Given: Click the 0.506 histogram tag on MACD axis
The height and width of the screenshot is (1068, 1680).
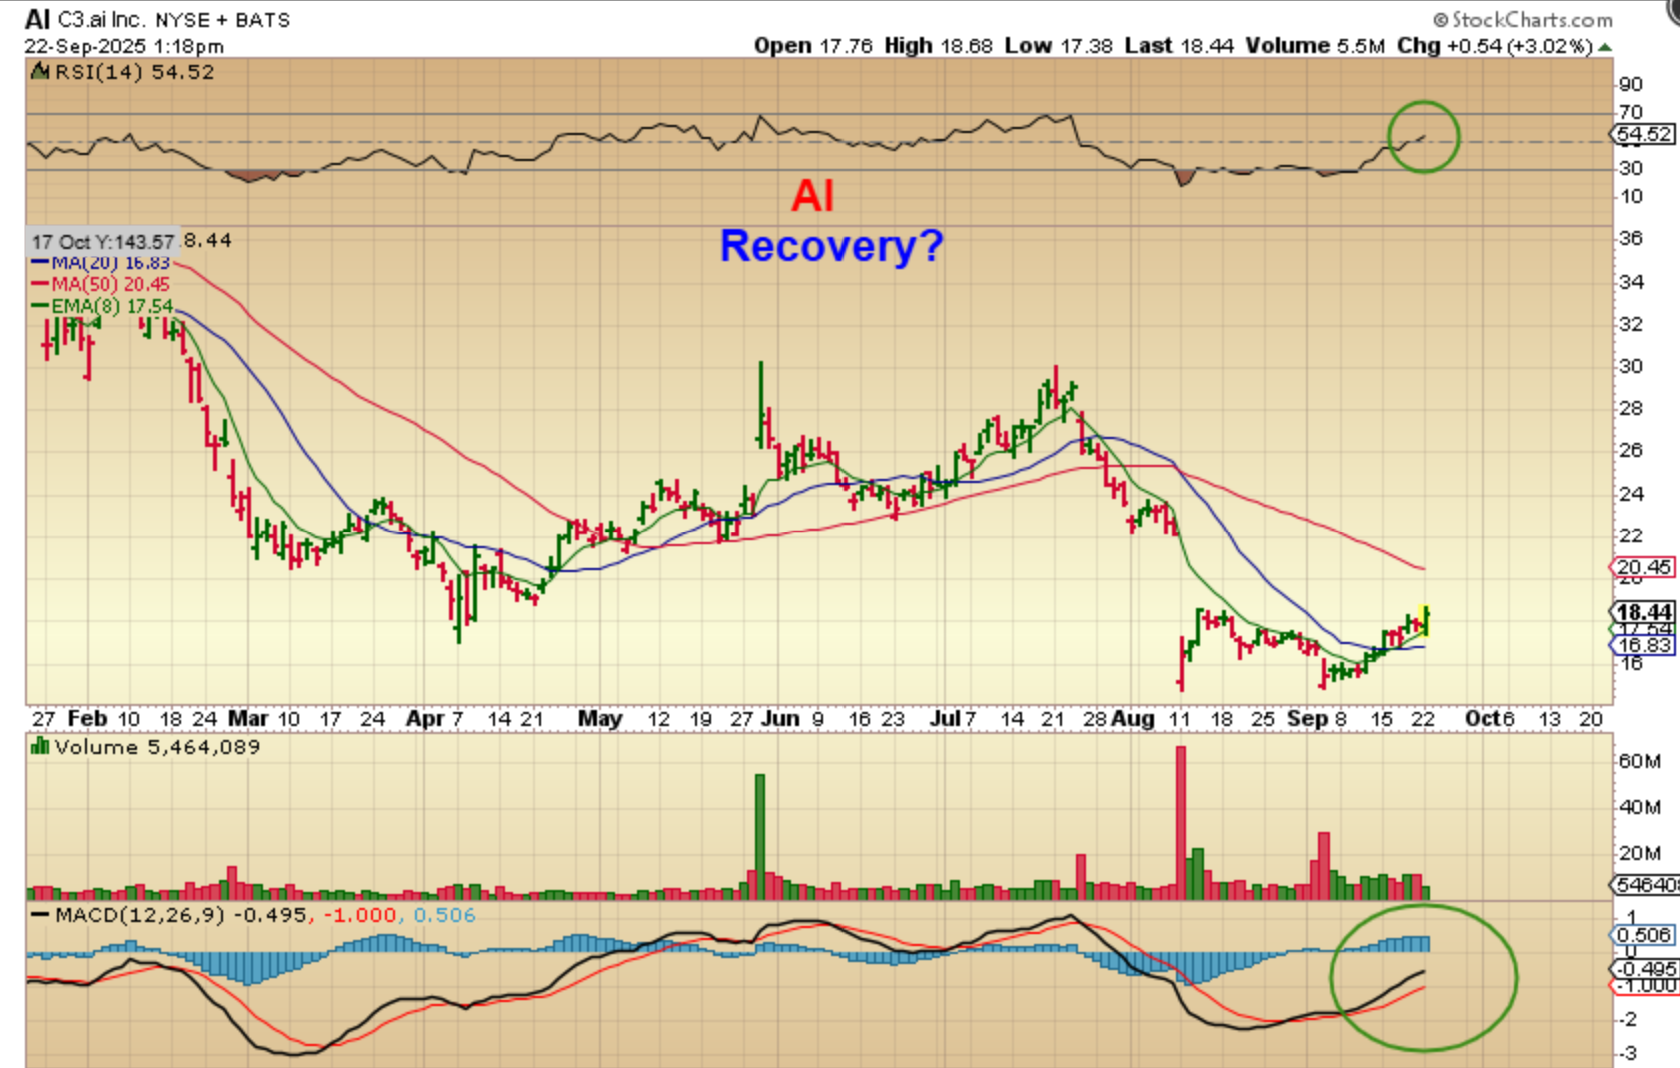Looking at the screenshot, I should point(1641,935).
